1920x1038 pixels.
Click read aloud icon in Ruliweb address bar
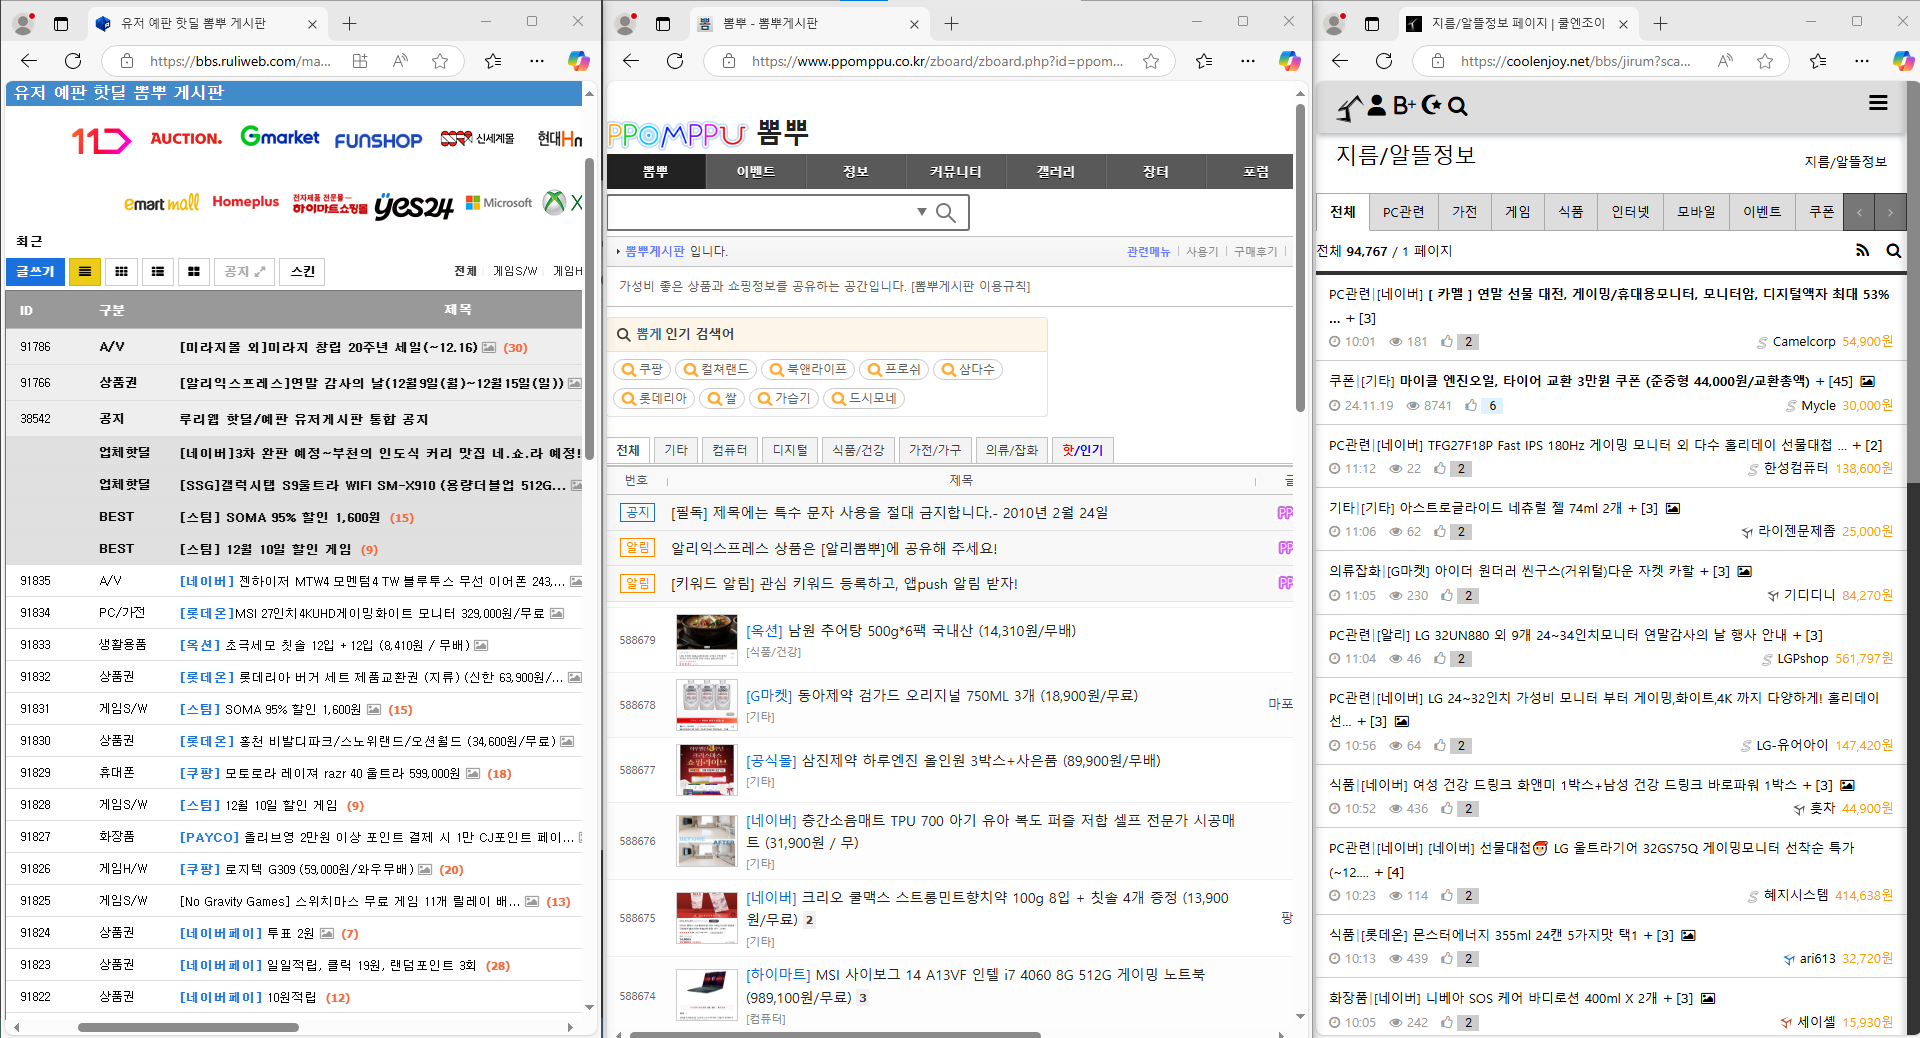[400, 61]
